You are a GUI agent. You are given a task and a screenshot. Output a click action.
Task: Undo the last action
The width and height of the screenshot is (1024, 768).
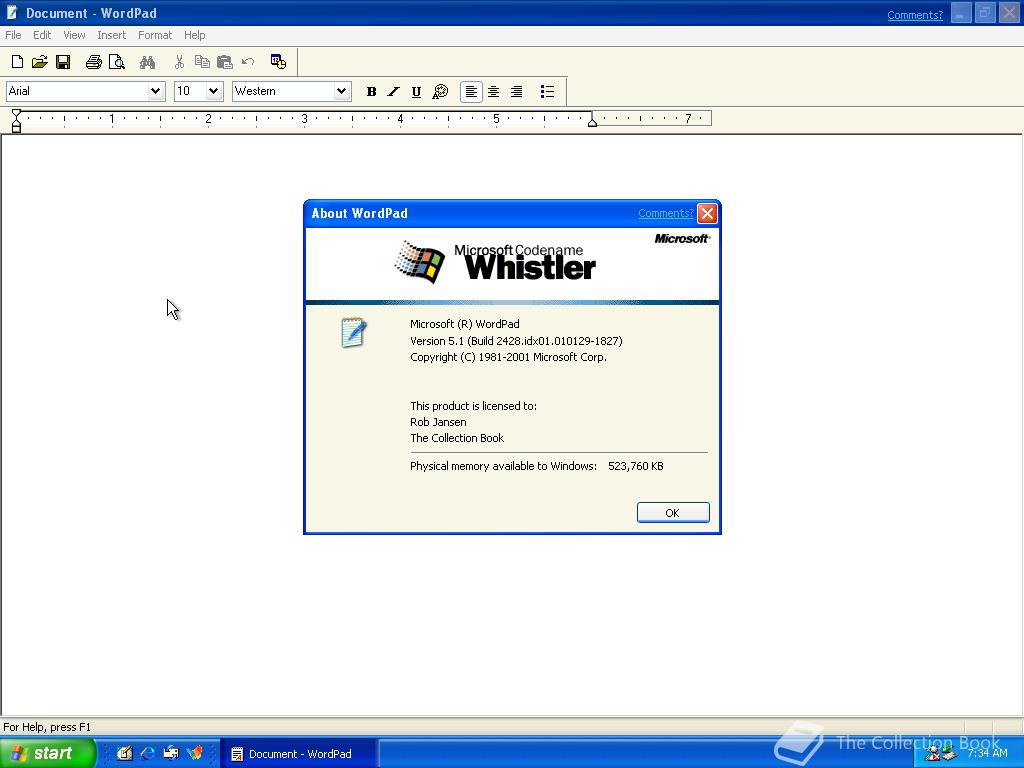pos(248,61)
